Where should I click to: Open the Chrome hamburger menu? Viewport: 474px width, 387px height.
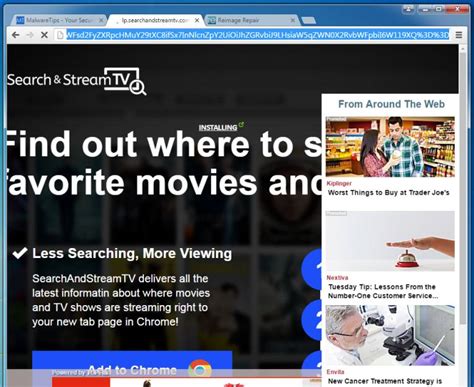point(459,35)
